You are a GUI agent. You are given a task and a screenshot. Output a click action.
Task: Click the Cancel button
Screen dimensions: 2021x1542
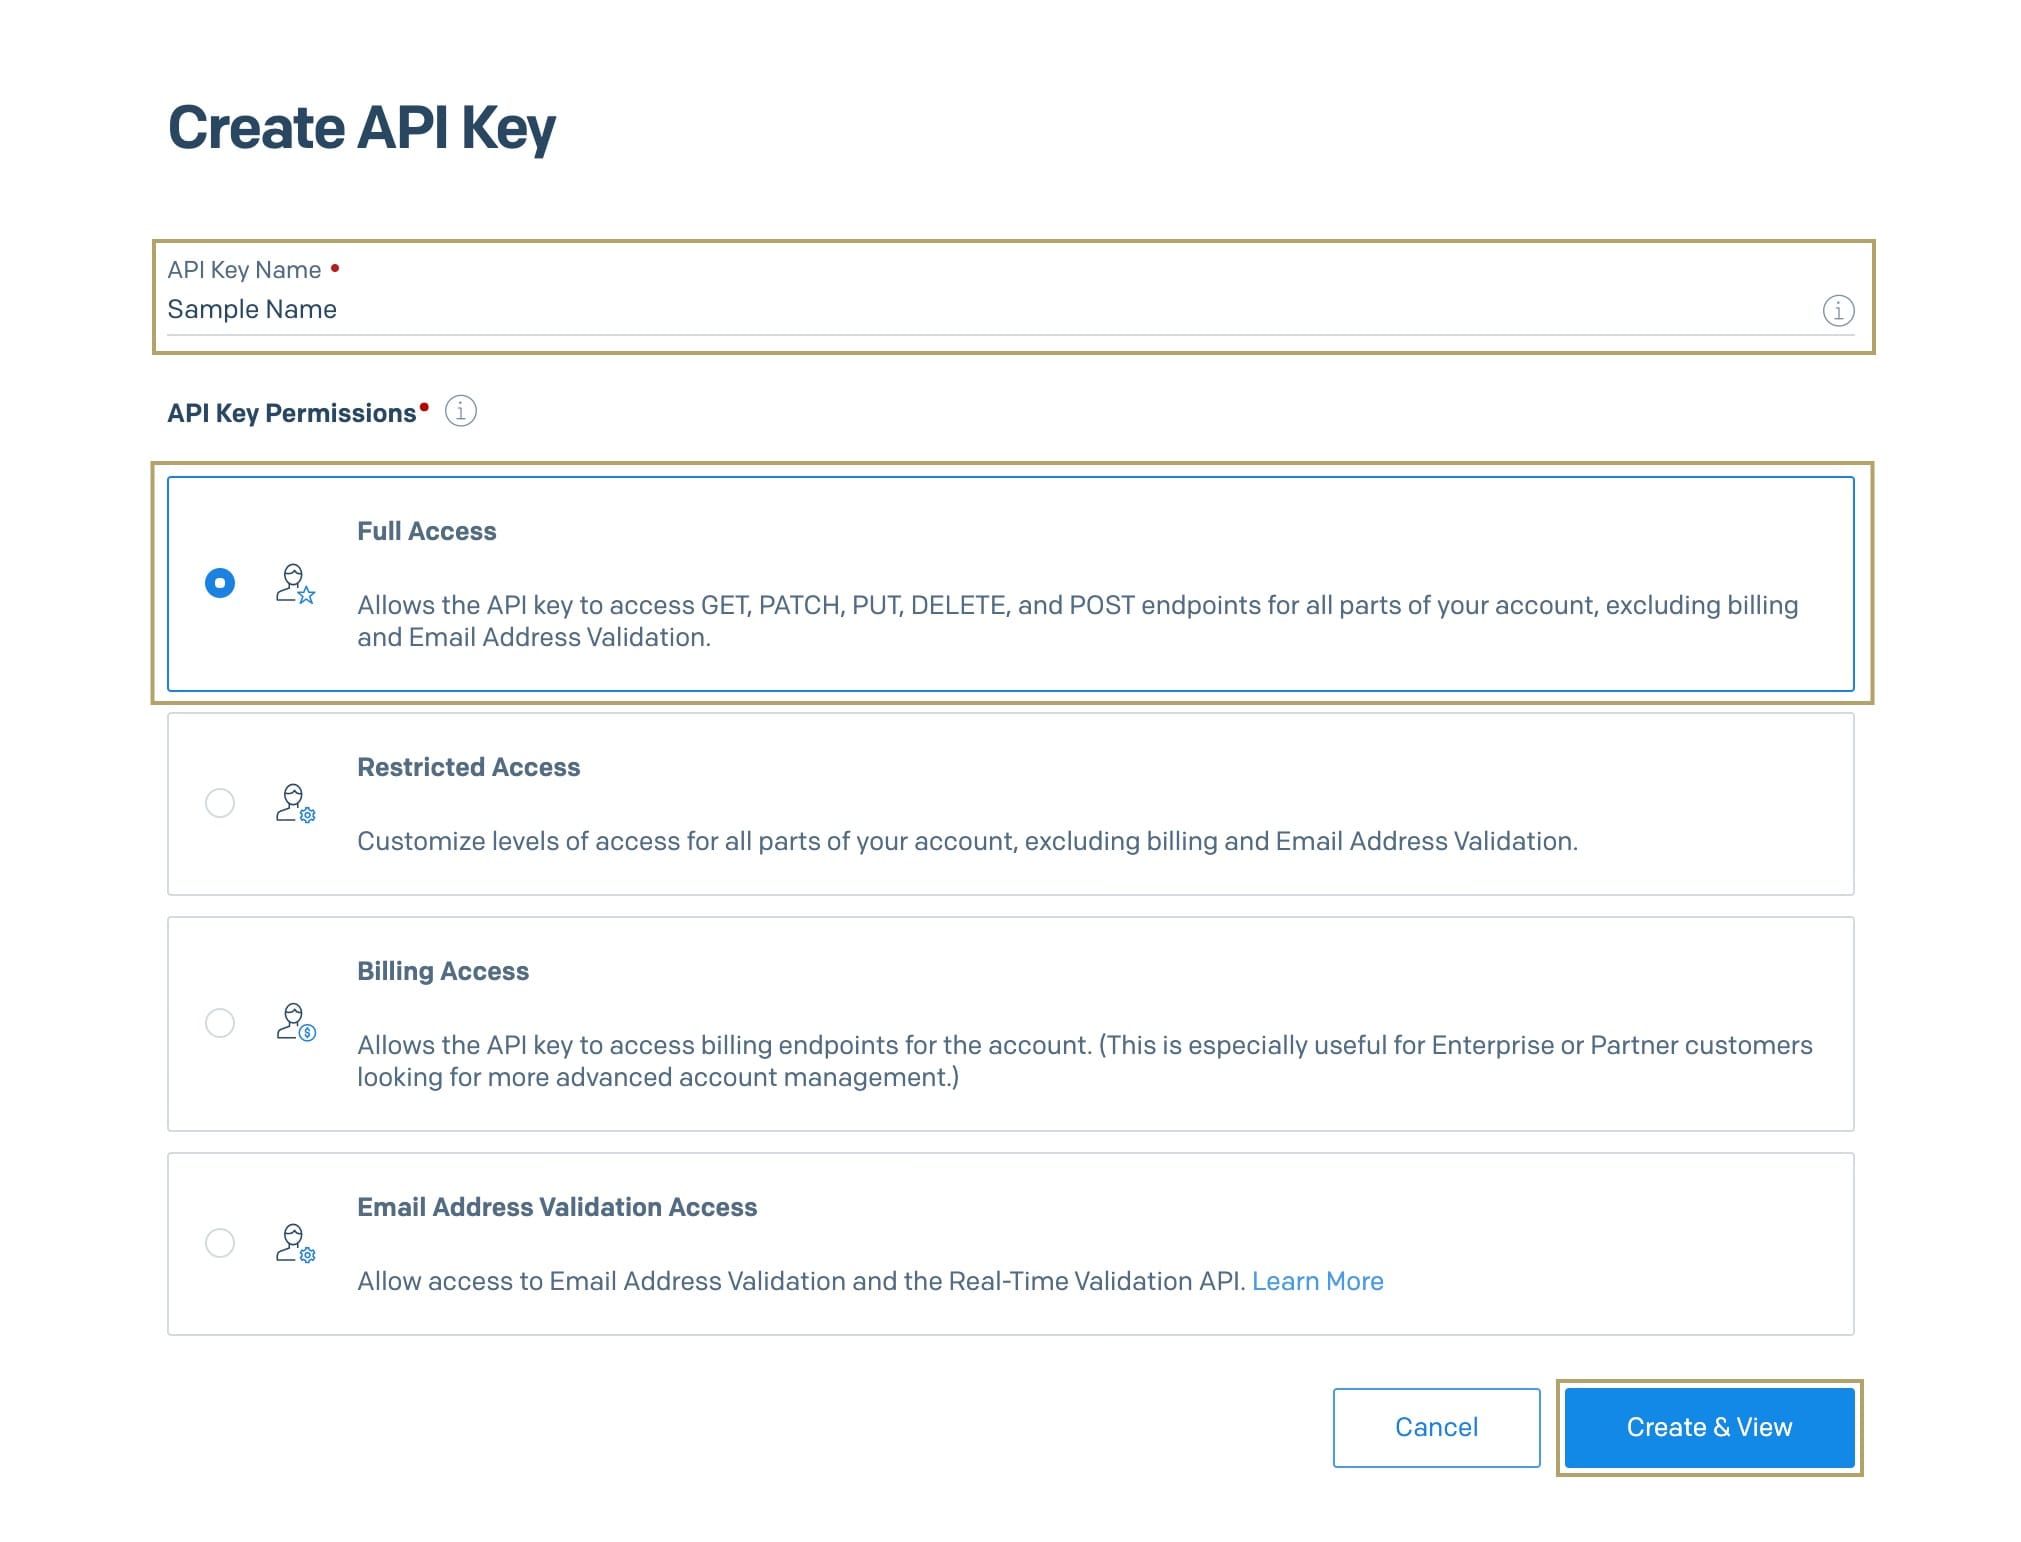[1436, 1427]
